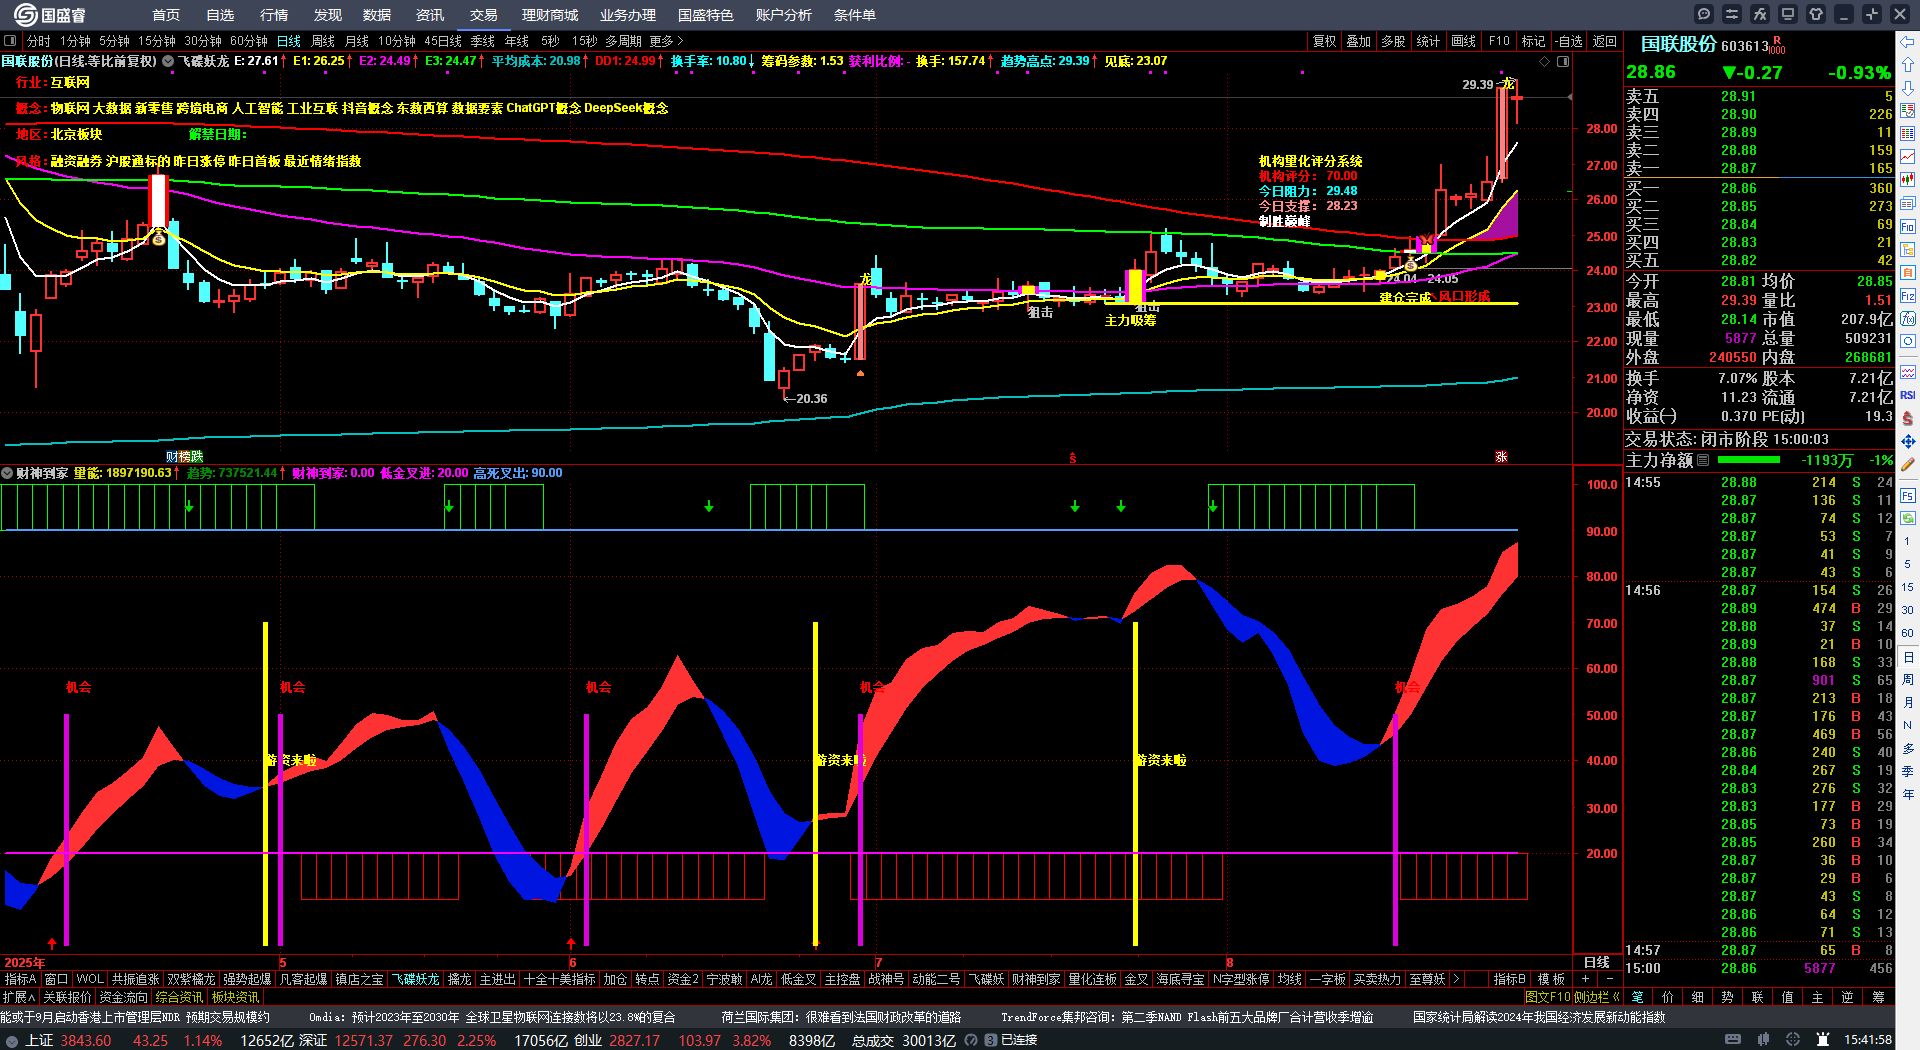Select the 周线 weekly period tab
1920x1050 pixels.
pyautogui.click(x=323, y=41)
